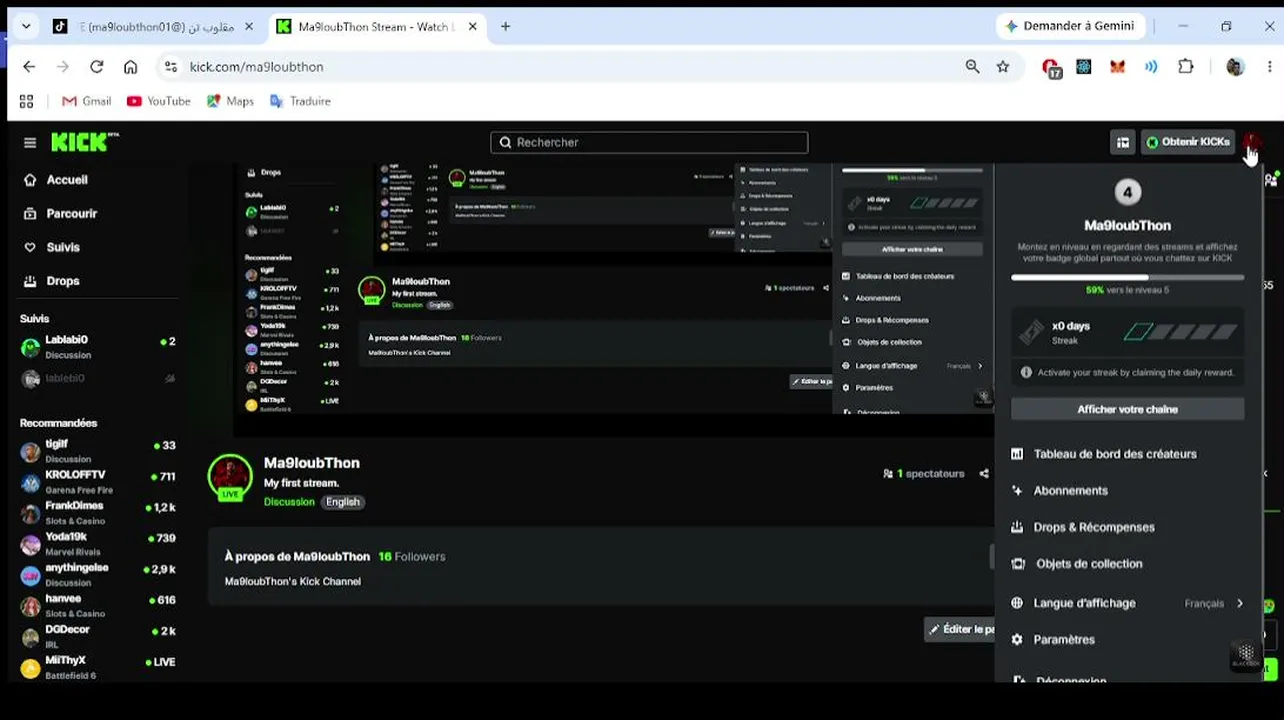Click the Afficher votre chaîne button
Image resolution: width=1284 pixels, height=720 pixels.
1127,409
